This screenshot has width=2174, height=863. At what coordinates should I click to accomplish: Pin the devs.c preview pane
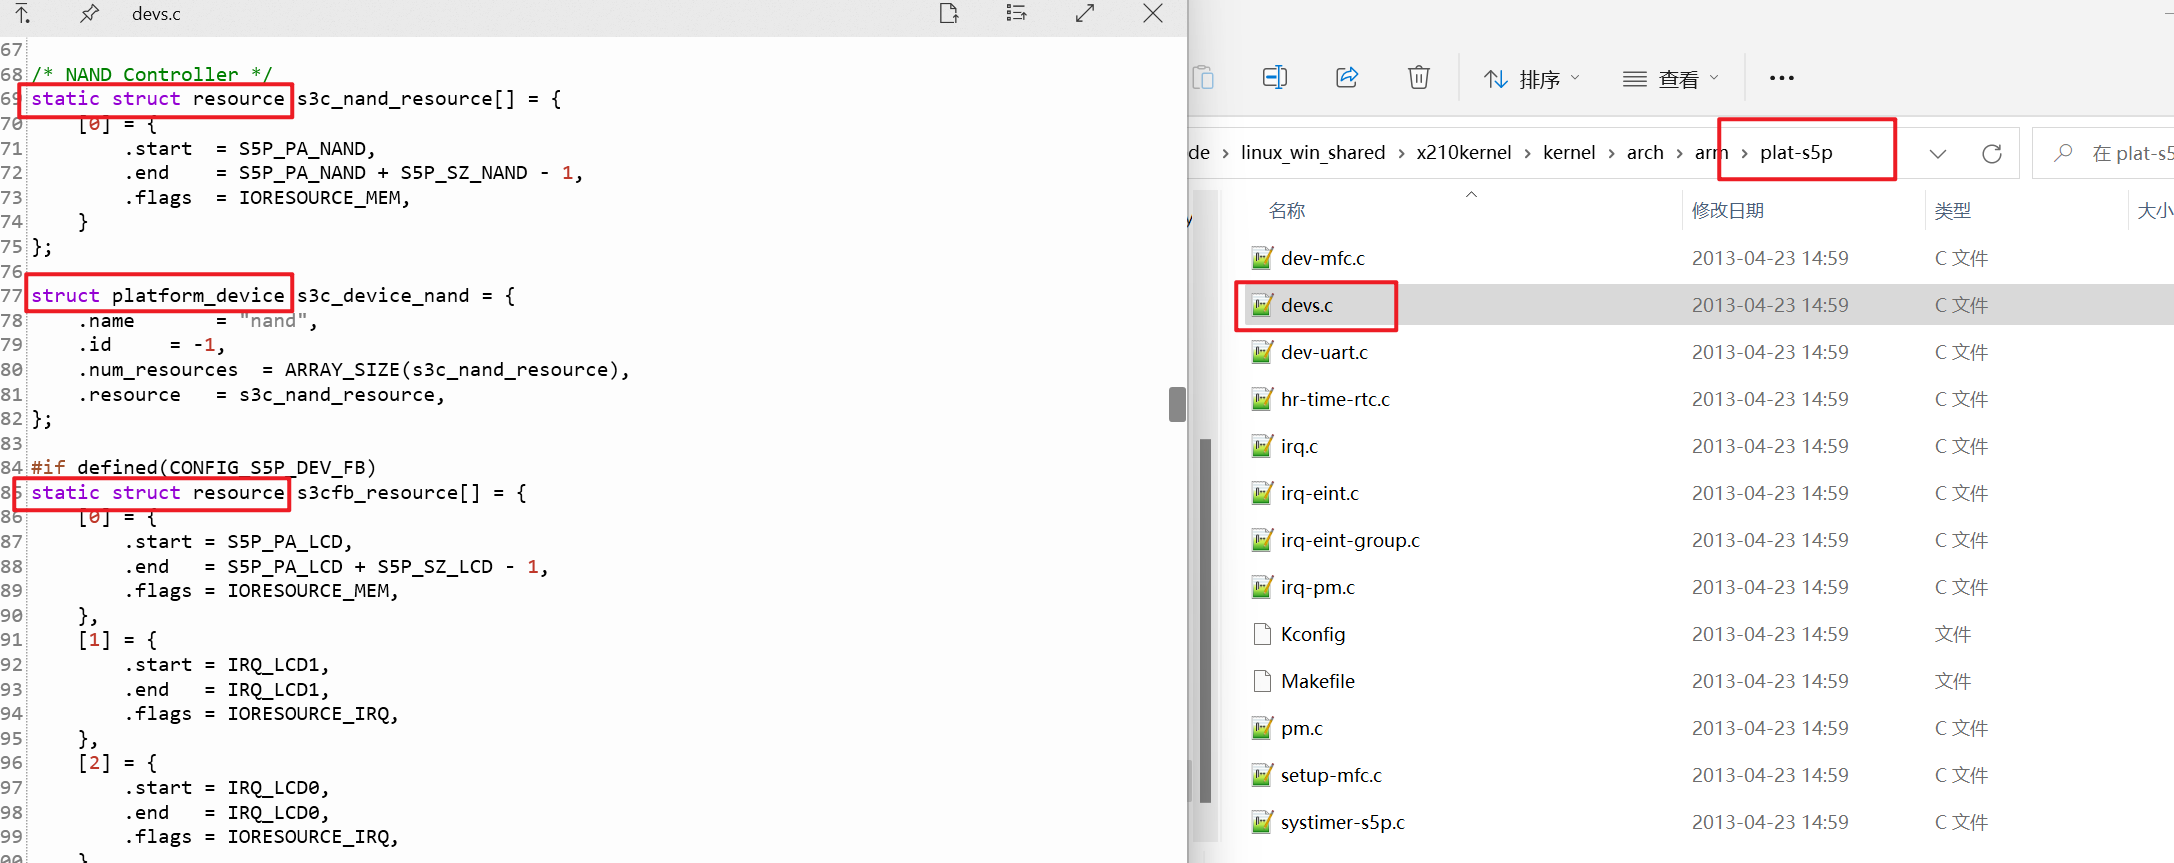coord(90,13)
